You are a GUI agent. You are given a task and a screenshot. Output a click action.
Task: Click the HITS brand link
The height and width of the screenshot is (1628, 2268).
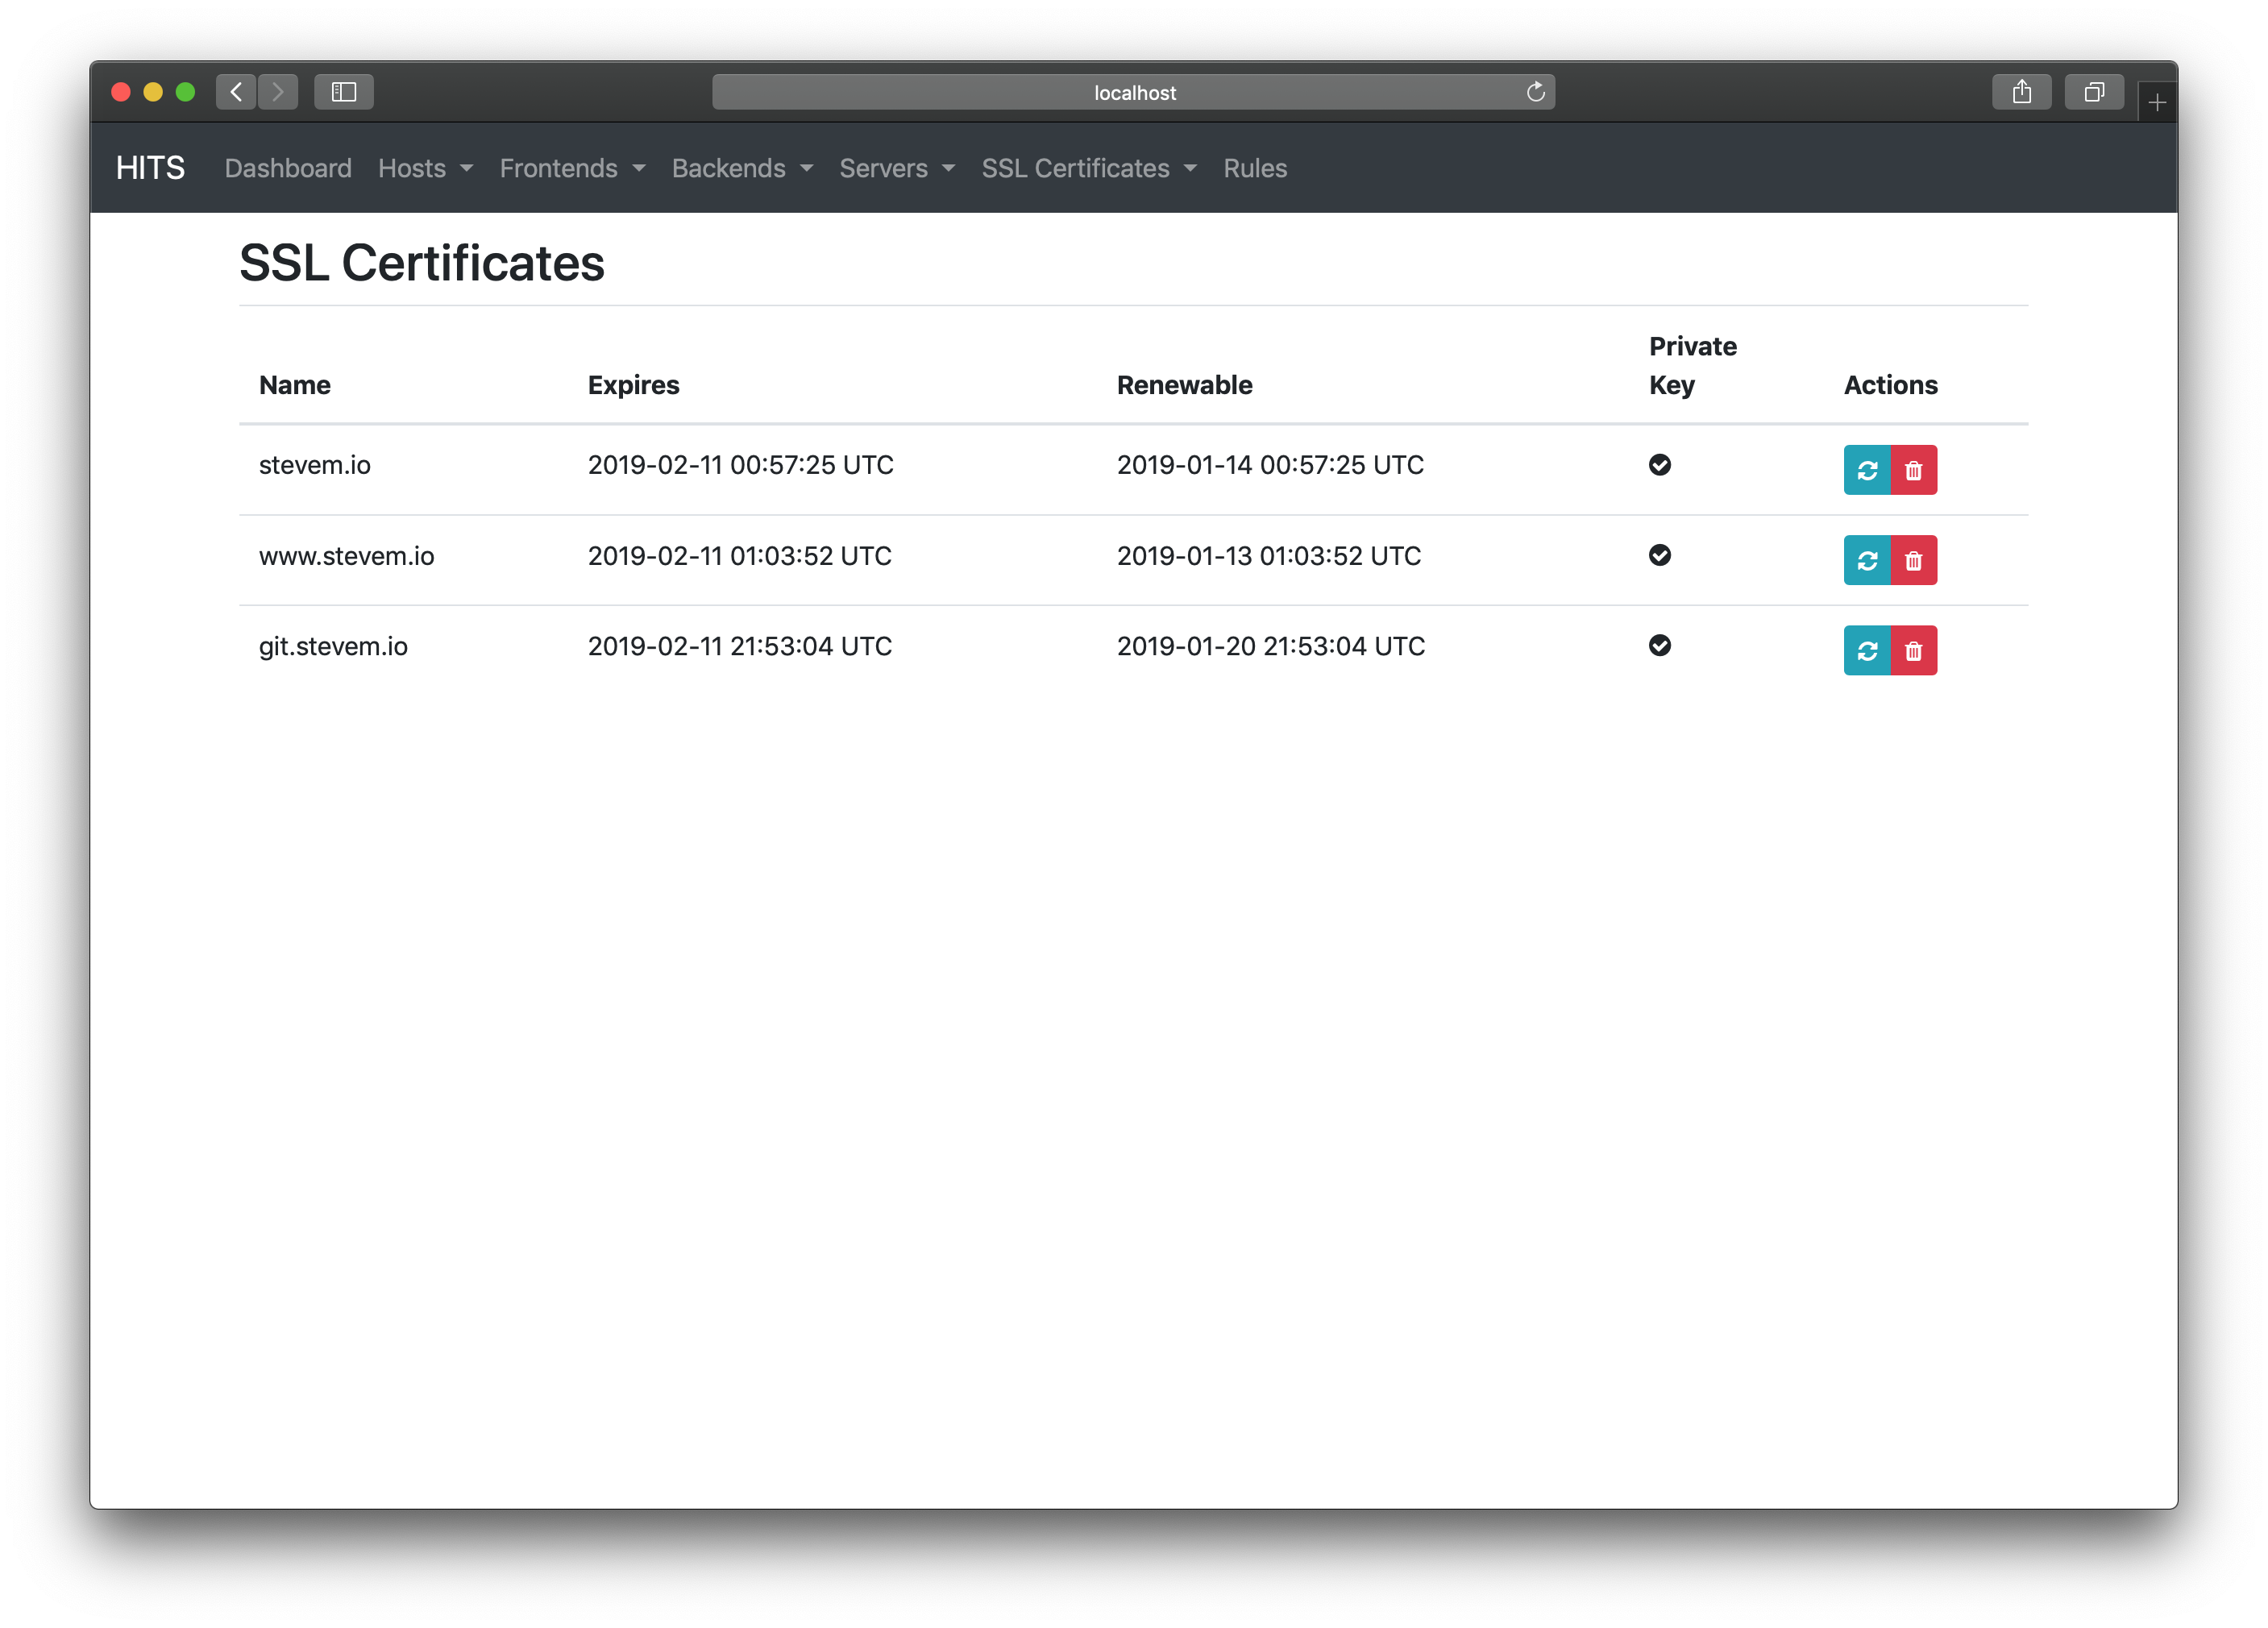150,168
